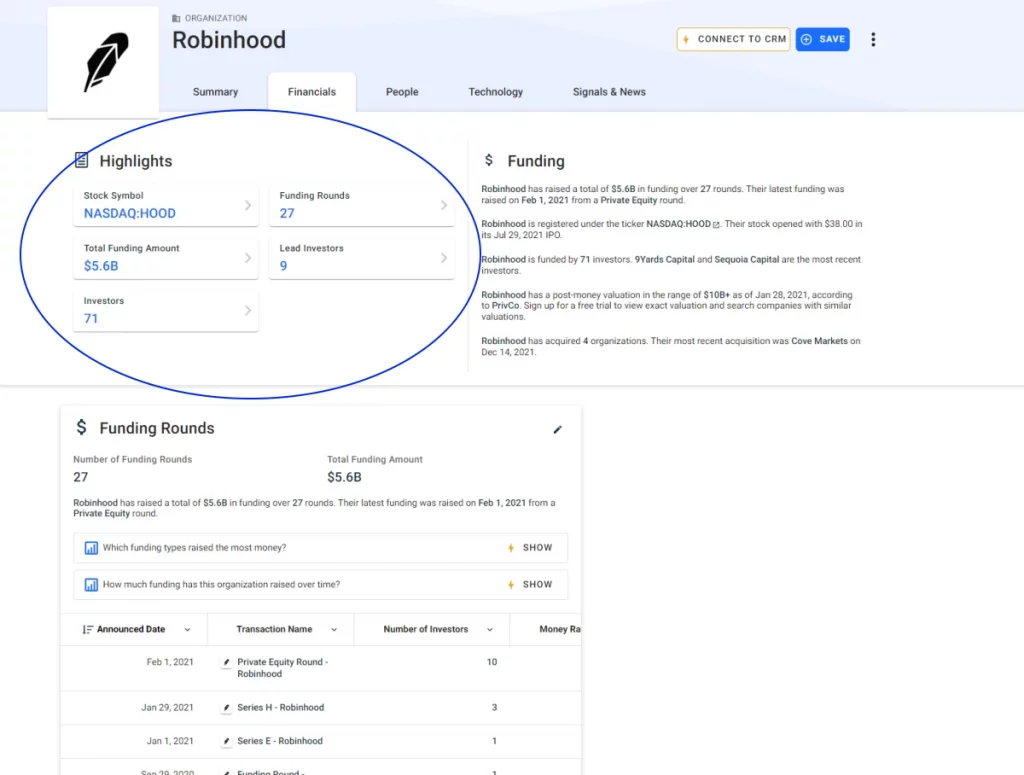Image resolution: width=1024 pixels, height=775 pixels.
Task: Click the blue Save button
Action: point(822,39)
